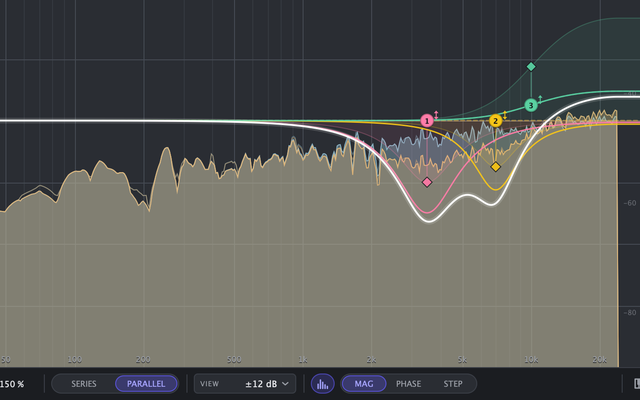
Task: Click the -80 dB scale label
Action: point(630,313)
